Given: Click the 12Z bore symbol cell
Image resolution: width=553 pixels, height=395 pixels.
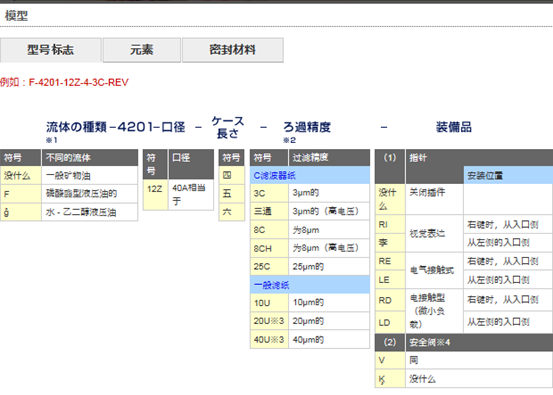Looking at the screenshot, I should [x=156, y=195].
